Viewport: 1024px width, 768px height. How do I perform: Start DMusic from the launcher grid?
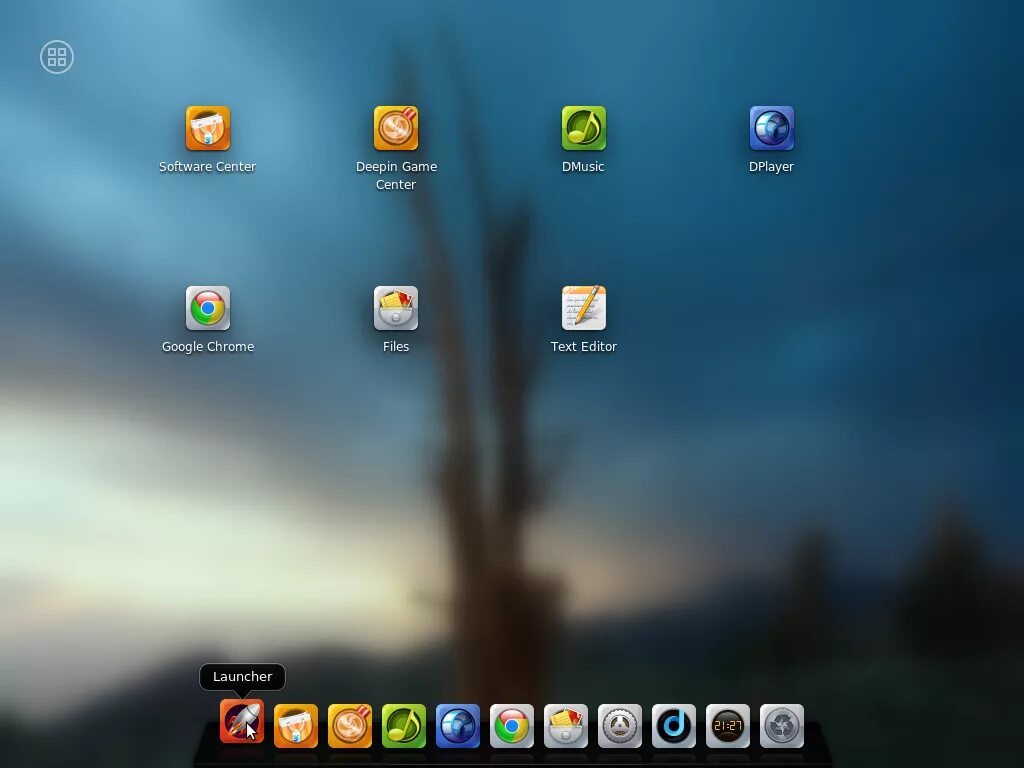(x=584, y=128)
